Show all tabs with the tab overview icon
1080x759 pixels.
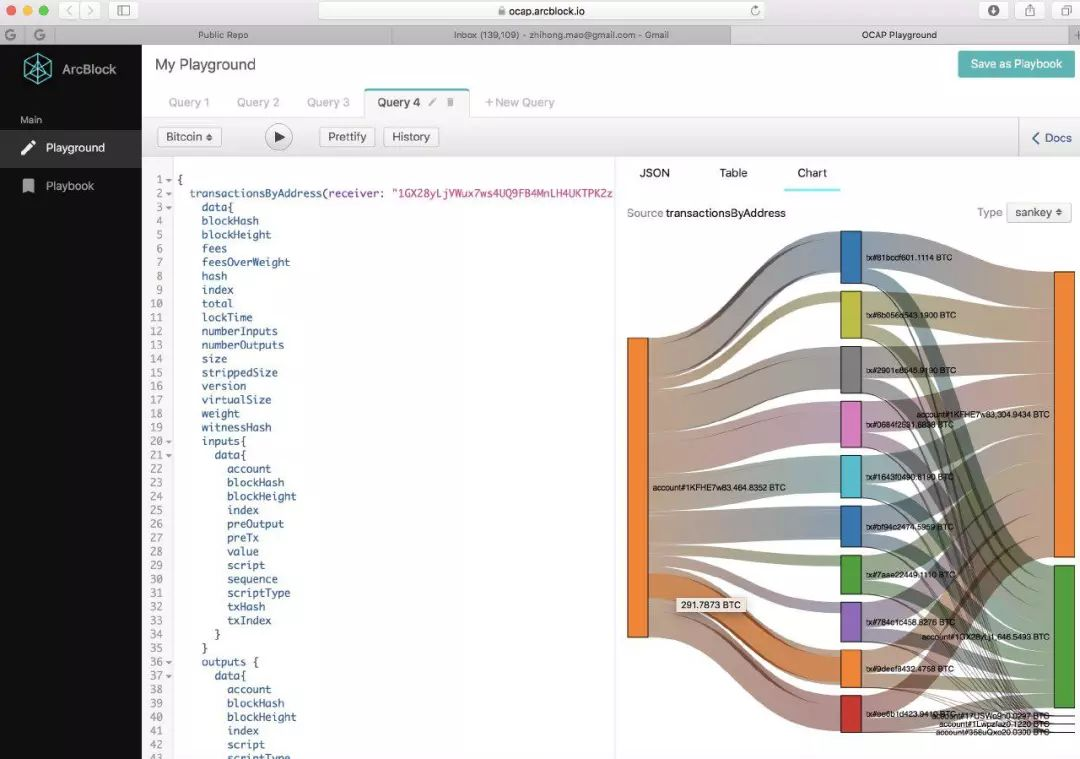click(x=1067, y=10)
